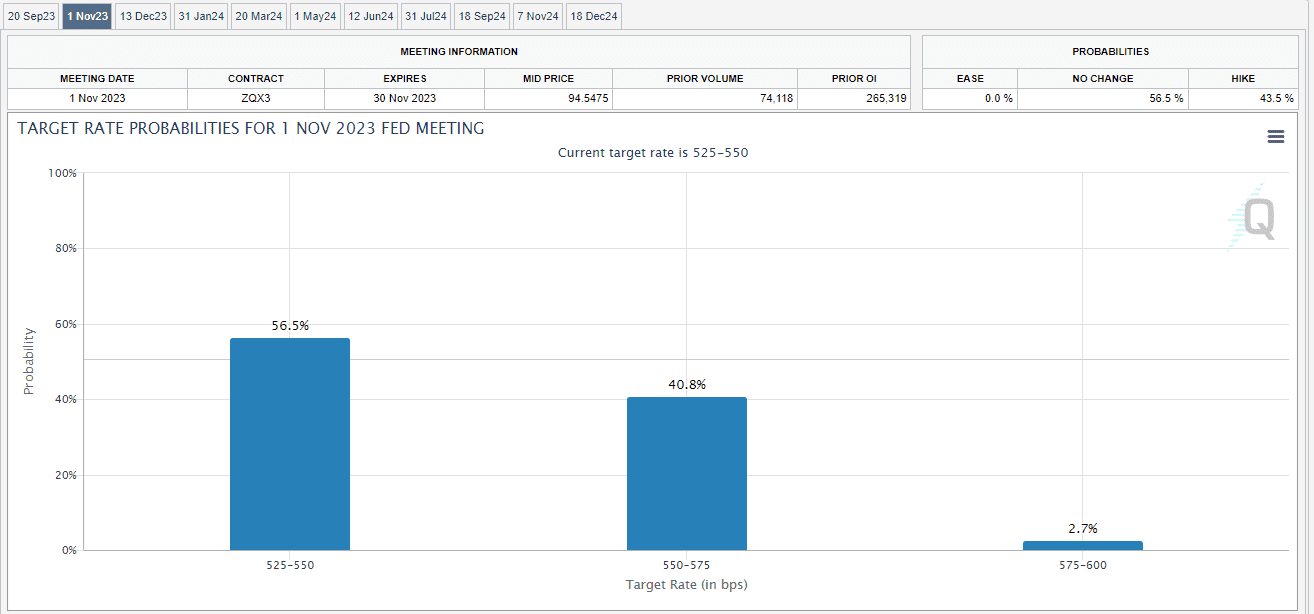This screenshot has width=1314, height=614.
Task: Select the 1 Nov23 meeting tab
Action: [88, 16]
